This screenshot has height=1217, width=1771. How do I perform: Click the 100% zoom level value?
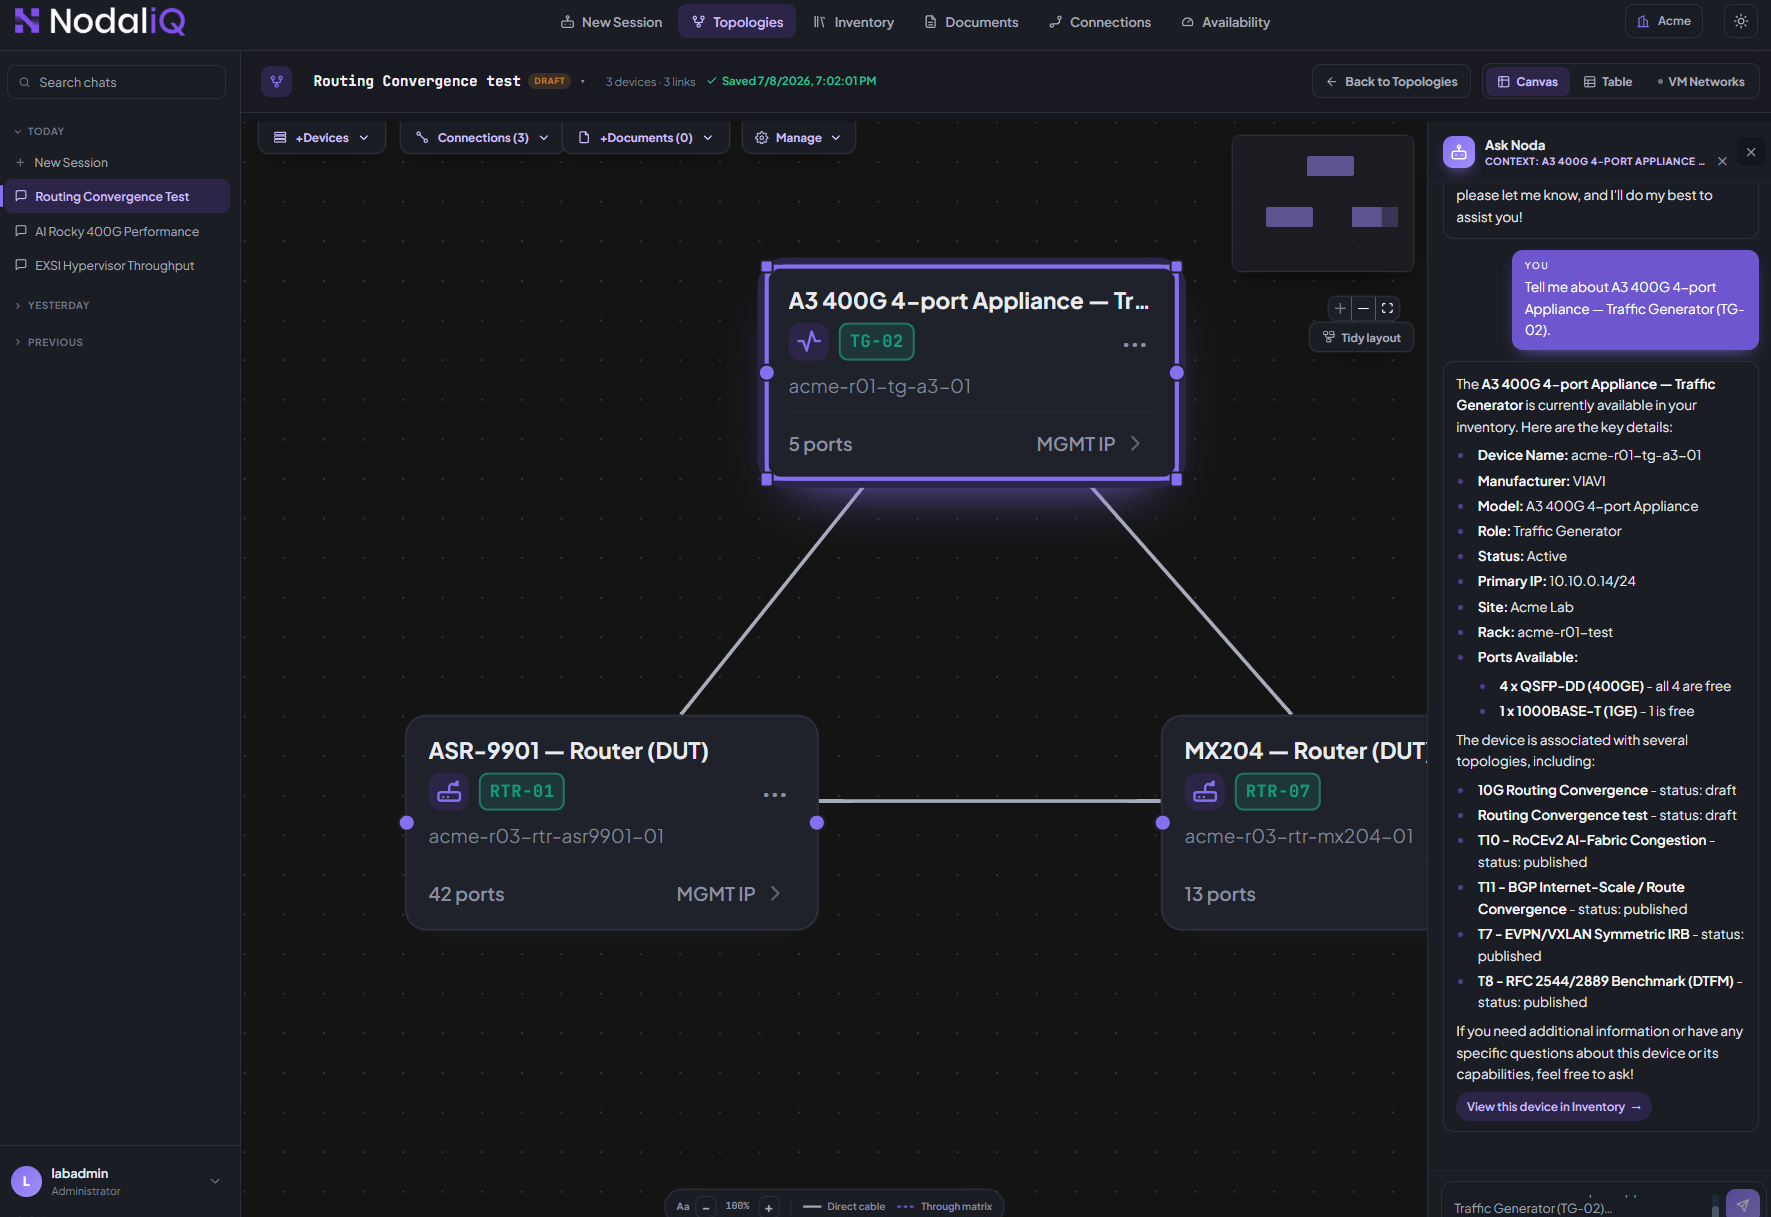[738, 1206]
